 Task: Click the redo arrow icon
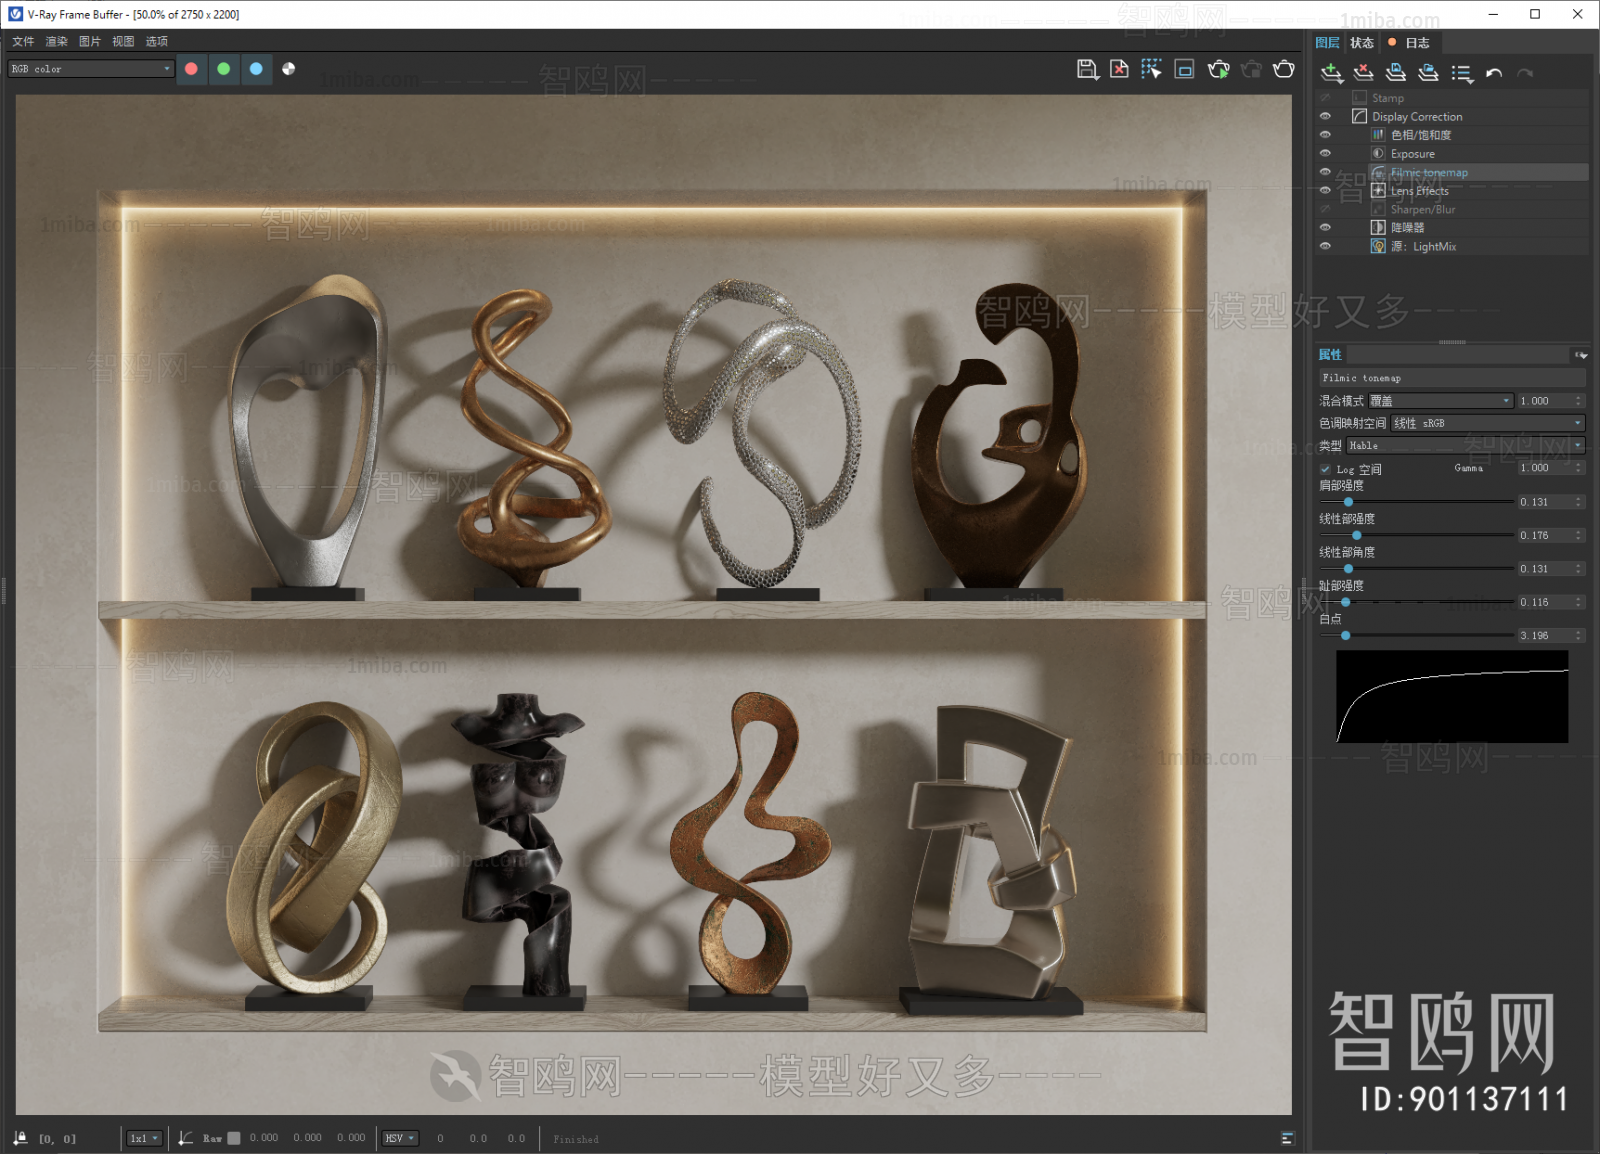[1525, 73]
